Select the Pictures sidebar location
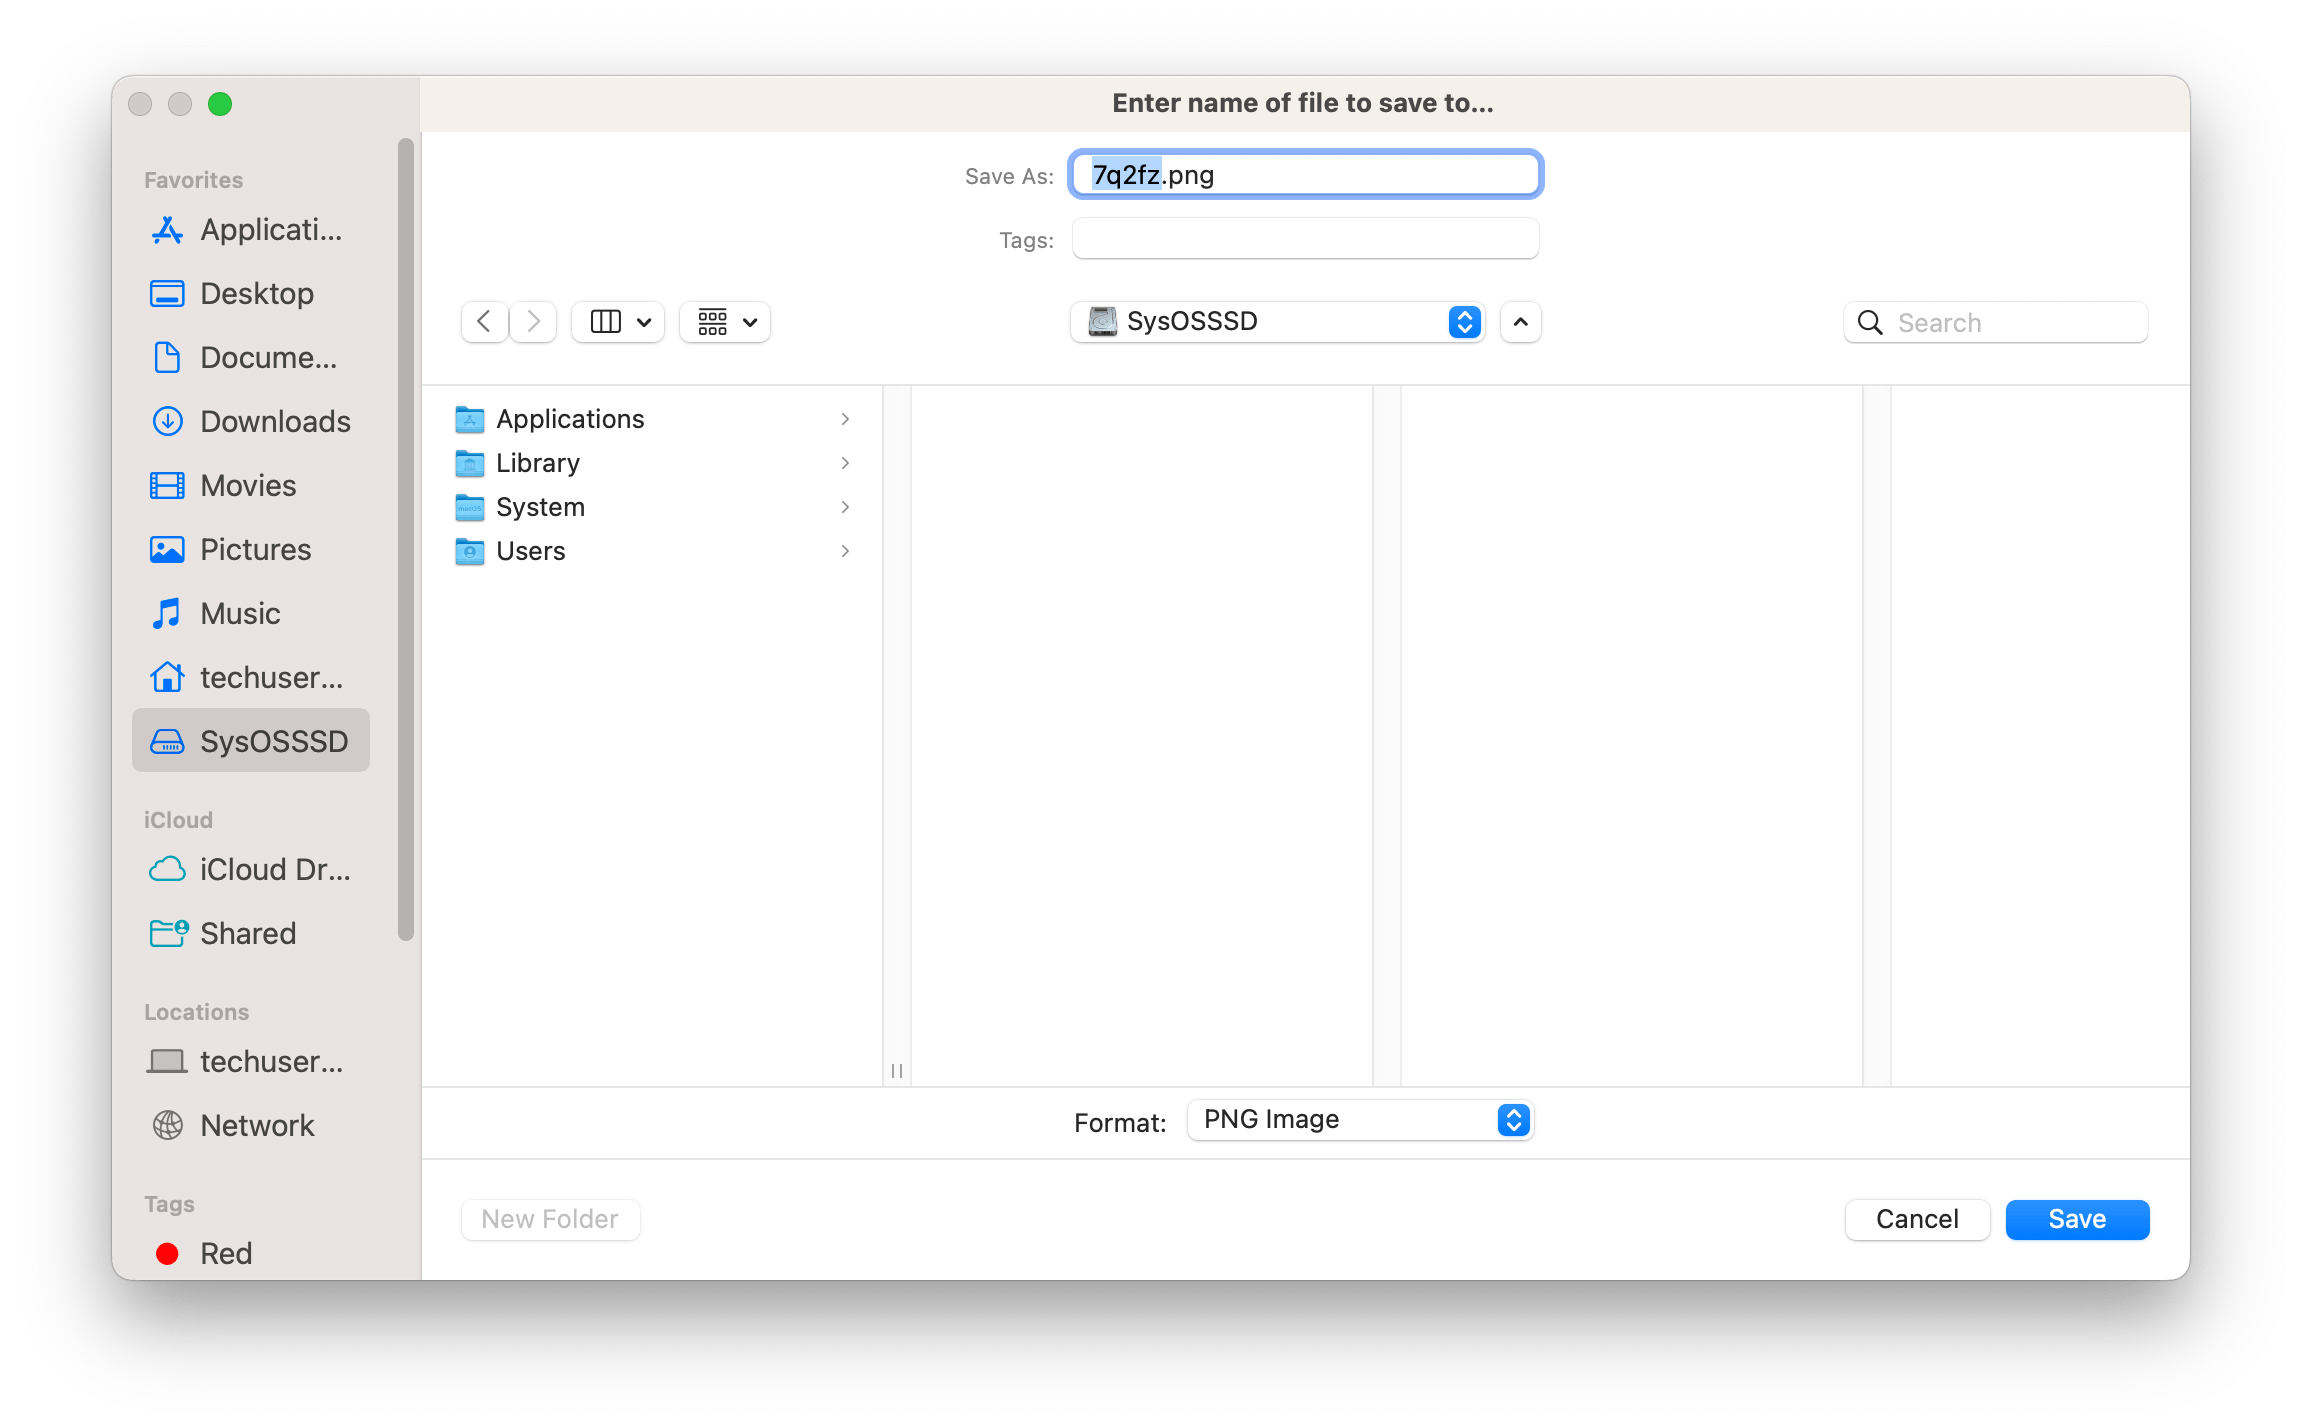The height and width of the screenshot is (1428, 2302). [255, 549]
